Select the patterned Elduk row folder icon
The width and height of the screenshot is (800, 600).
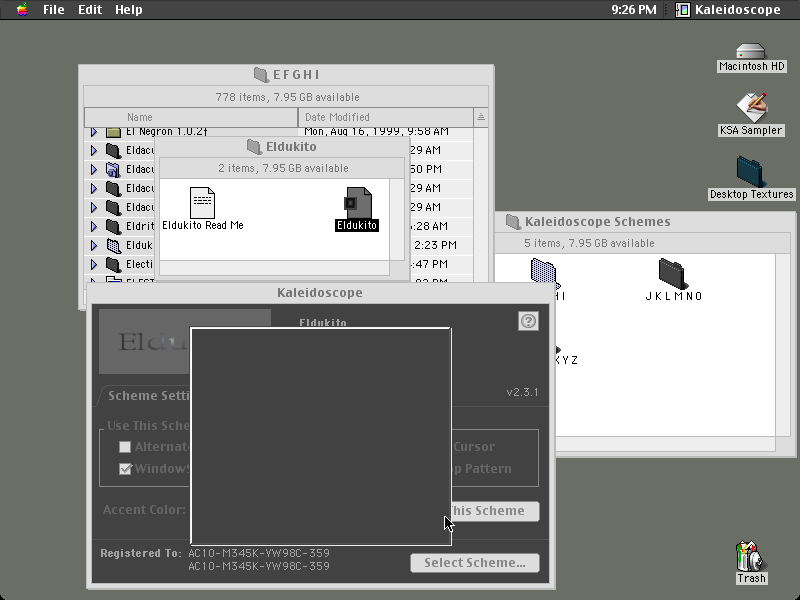click(113, 245)
